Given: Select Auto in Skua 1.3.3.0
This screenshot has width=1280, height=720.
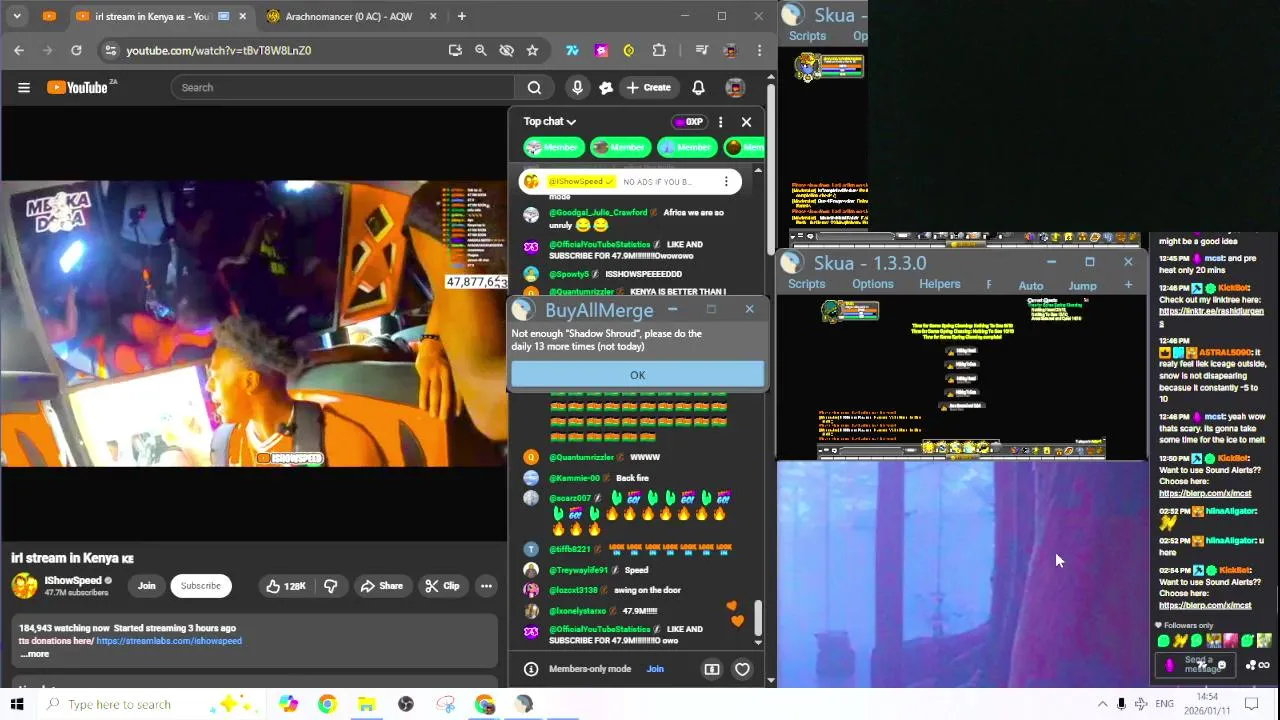Looking at the screenshot, I should pos(1031,286).
